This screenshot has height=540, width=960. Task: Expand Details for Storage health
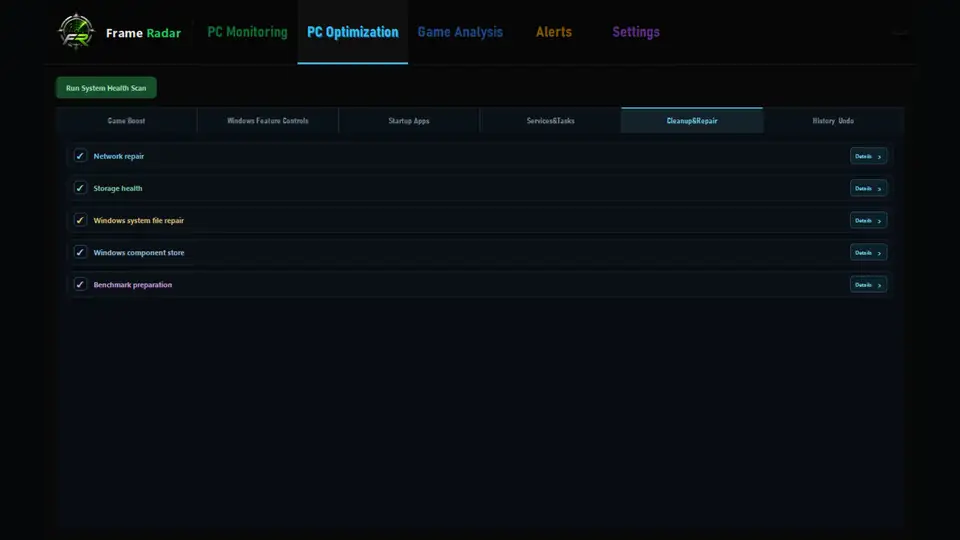coord(868,188)
